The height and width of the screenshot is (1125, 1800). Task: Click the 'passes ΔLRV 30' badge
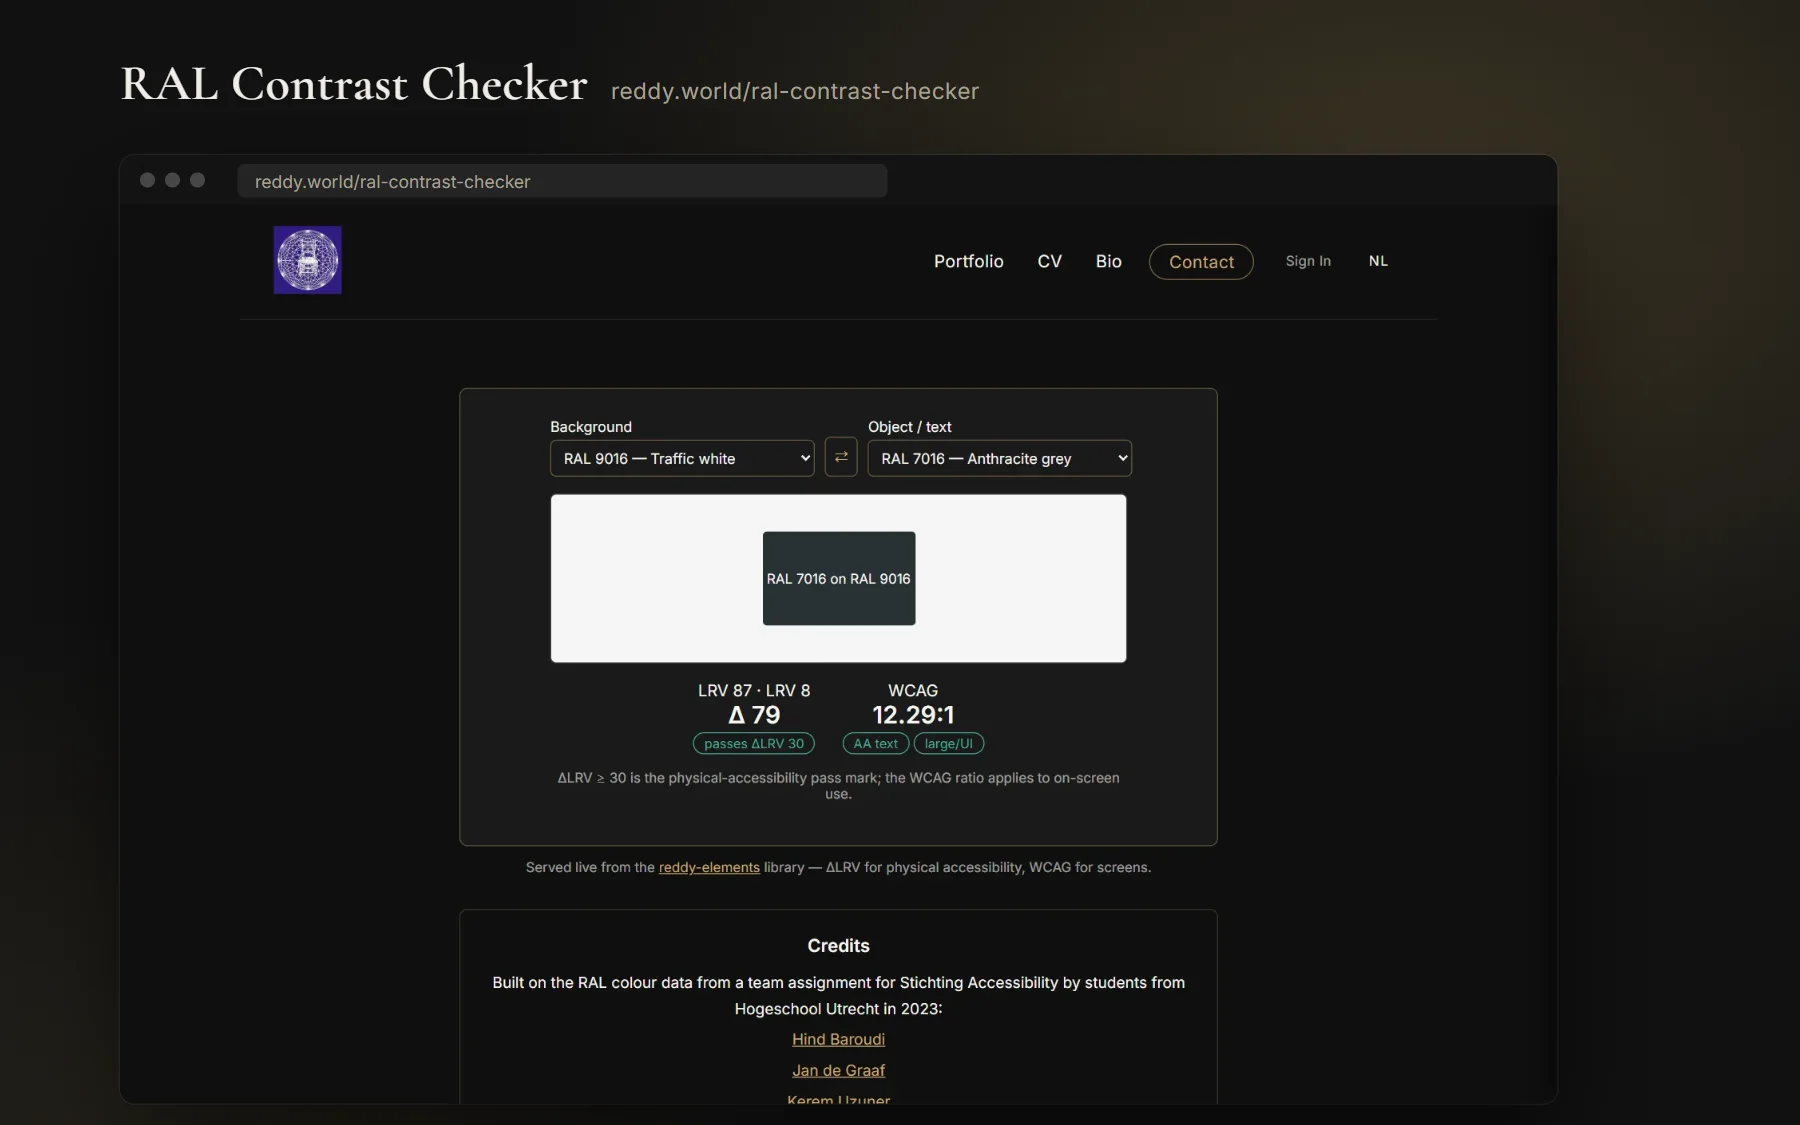(x=754, y=743)
